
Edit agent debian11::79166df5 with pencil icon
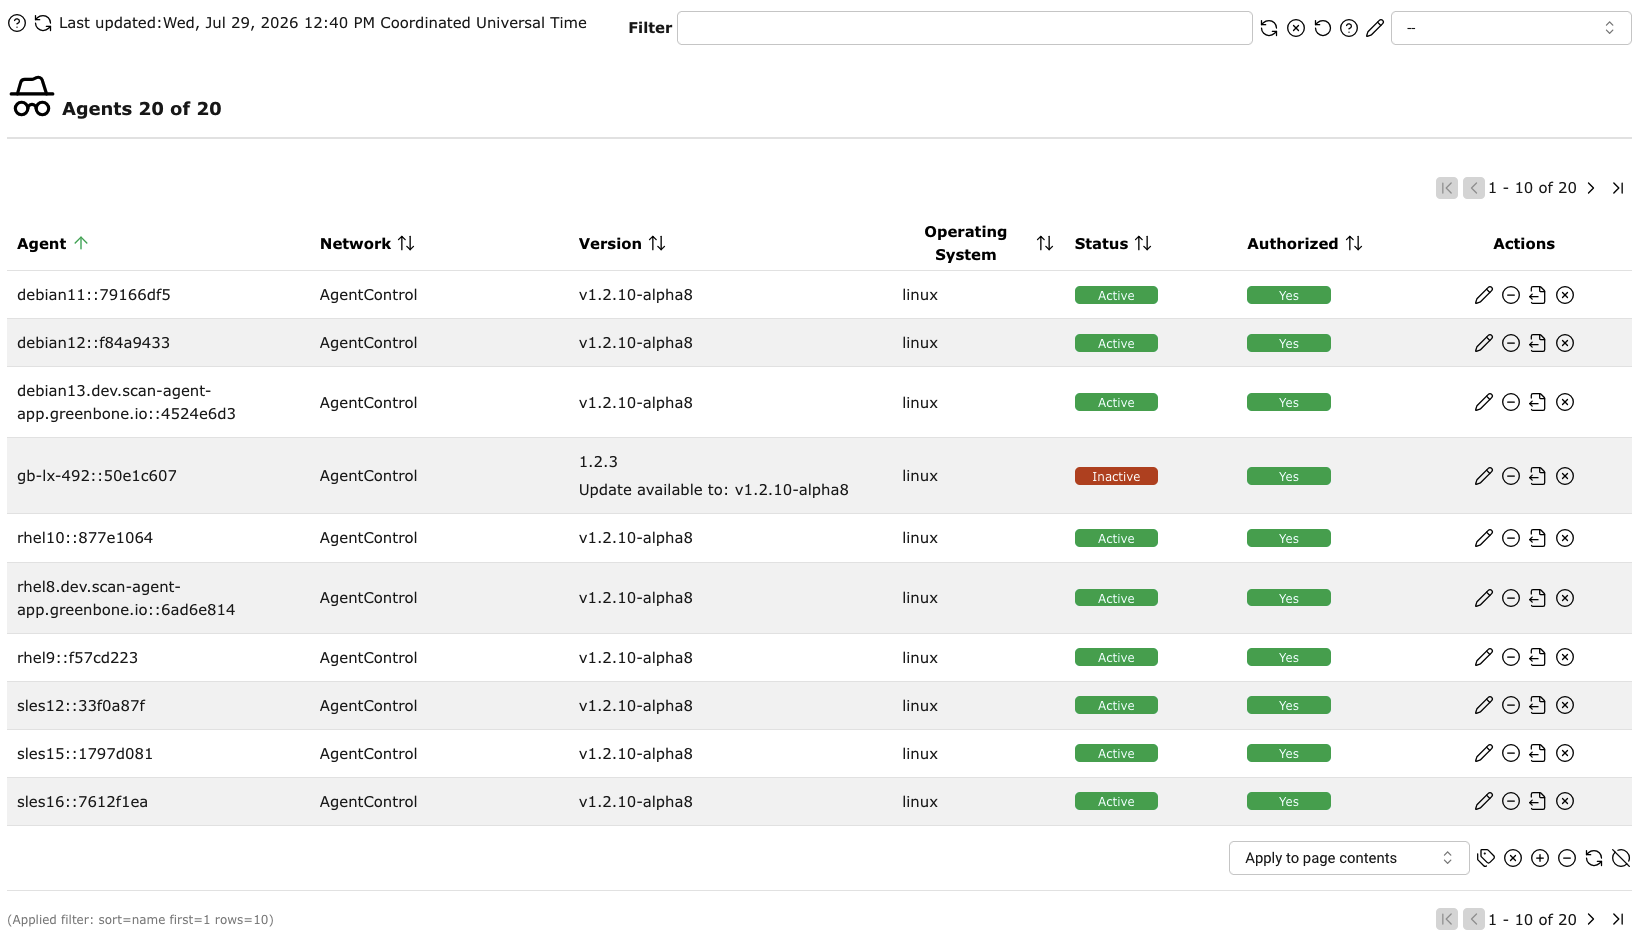[x=1484, y=295]
